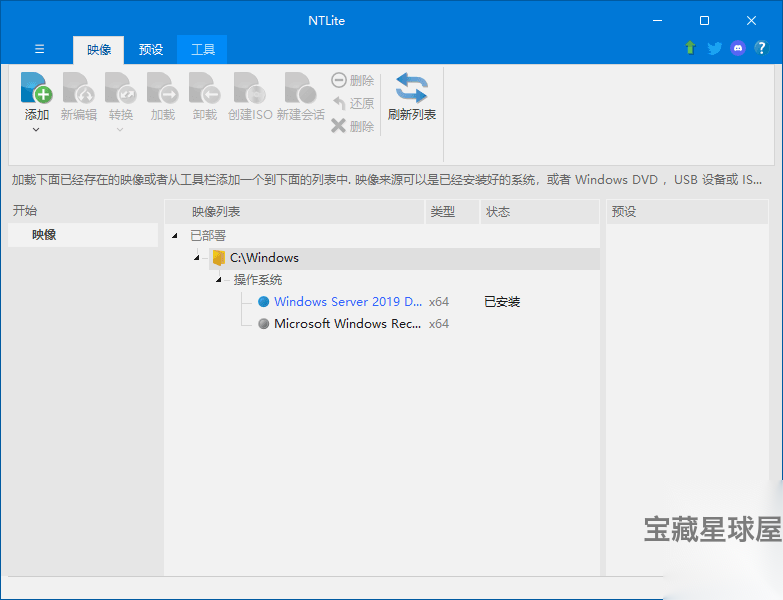Screen dimensions: 783x600
Task: Click the 删除 button with minus circle icon
Action: (x=353, y=80)
